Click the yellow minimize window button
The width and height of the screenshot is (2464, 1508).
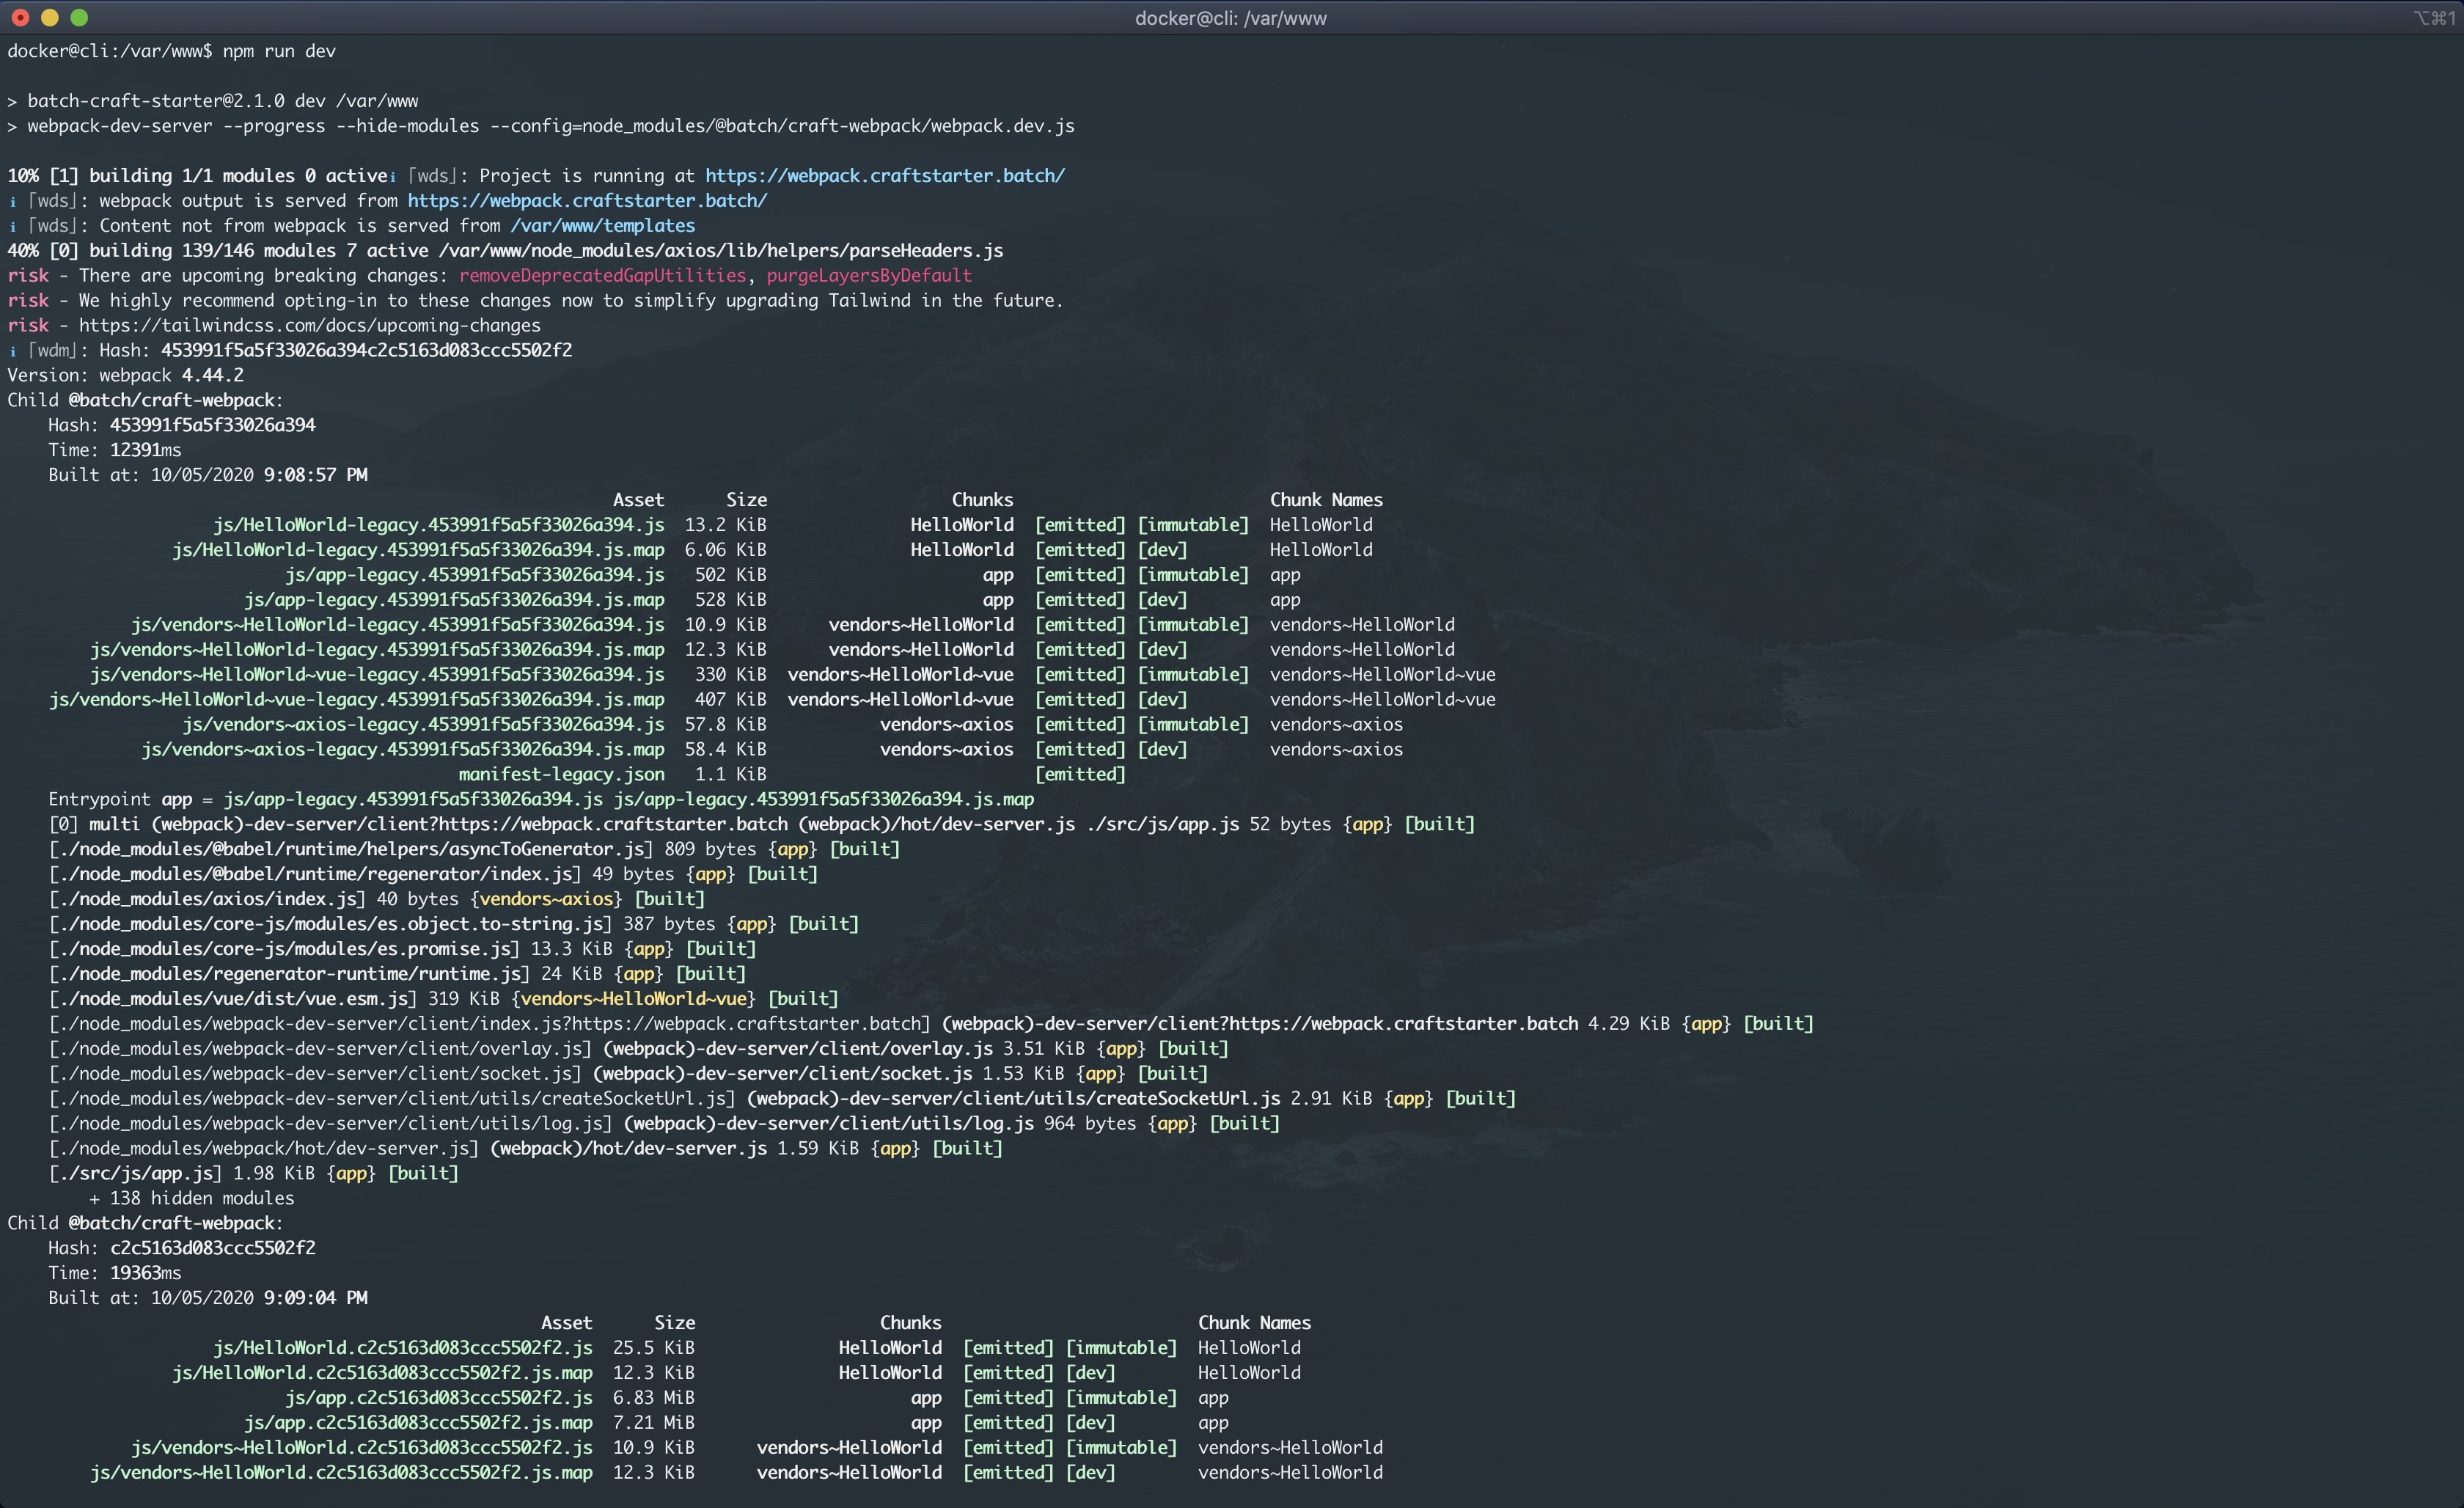pyautogui.click(x=50, y=17)
